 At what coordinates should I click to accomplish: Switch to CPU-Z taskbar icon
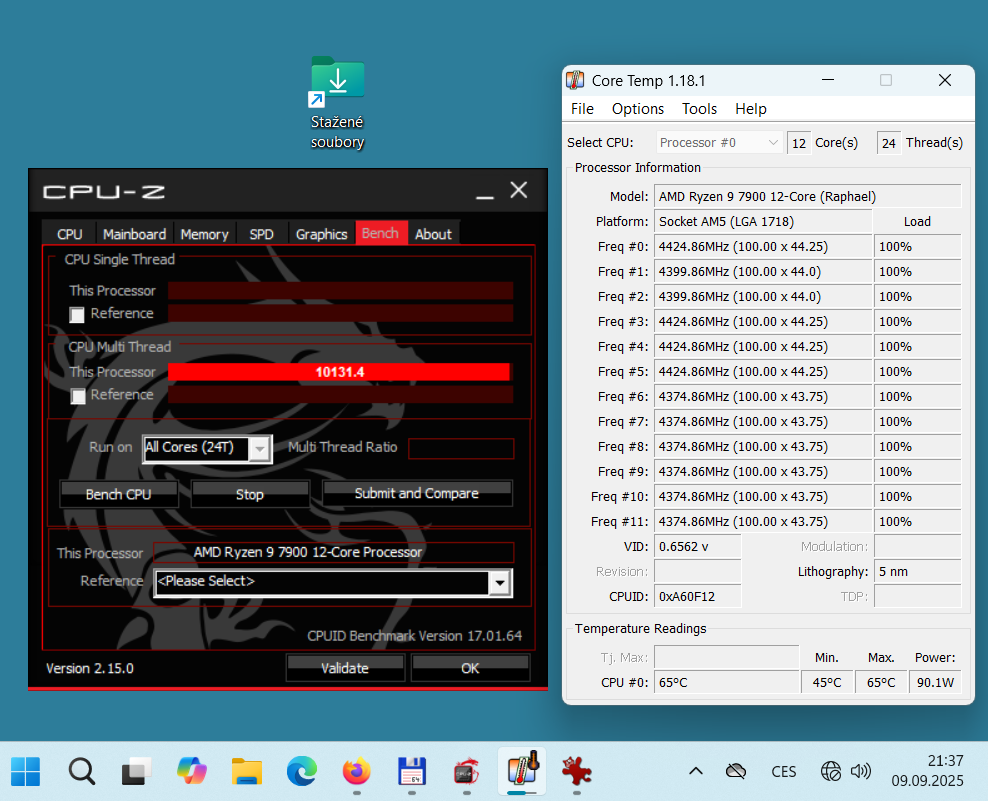tap(467, 771)
